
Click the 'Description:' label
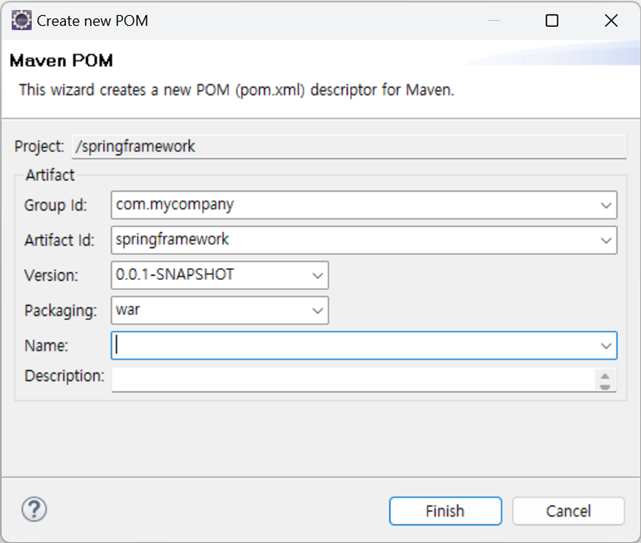[65, 376]
